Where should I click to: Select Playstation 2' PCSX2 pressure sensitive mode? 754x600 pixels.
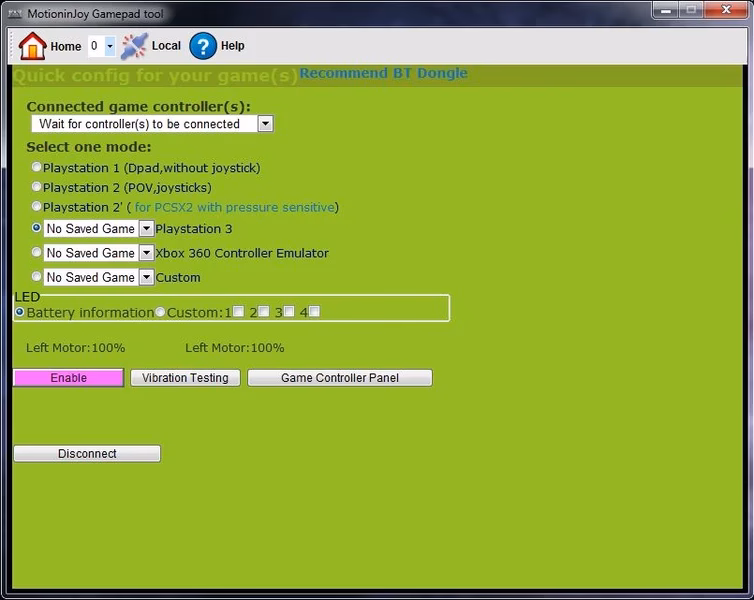coord(37,206)
